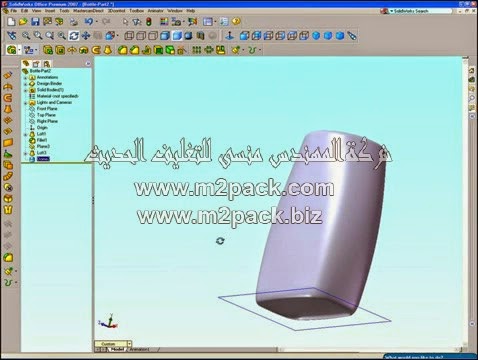Select the Zoom to Area magnifier
This screenshot has height=360, width=478.
[x=38, y=35]
